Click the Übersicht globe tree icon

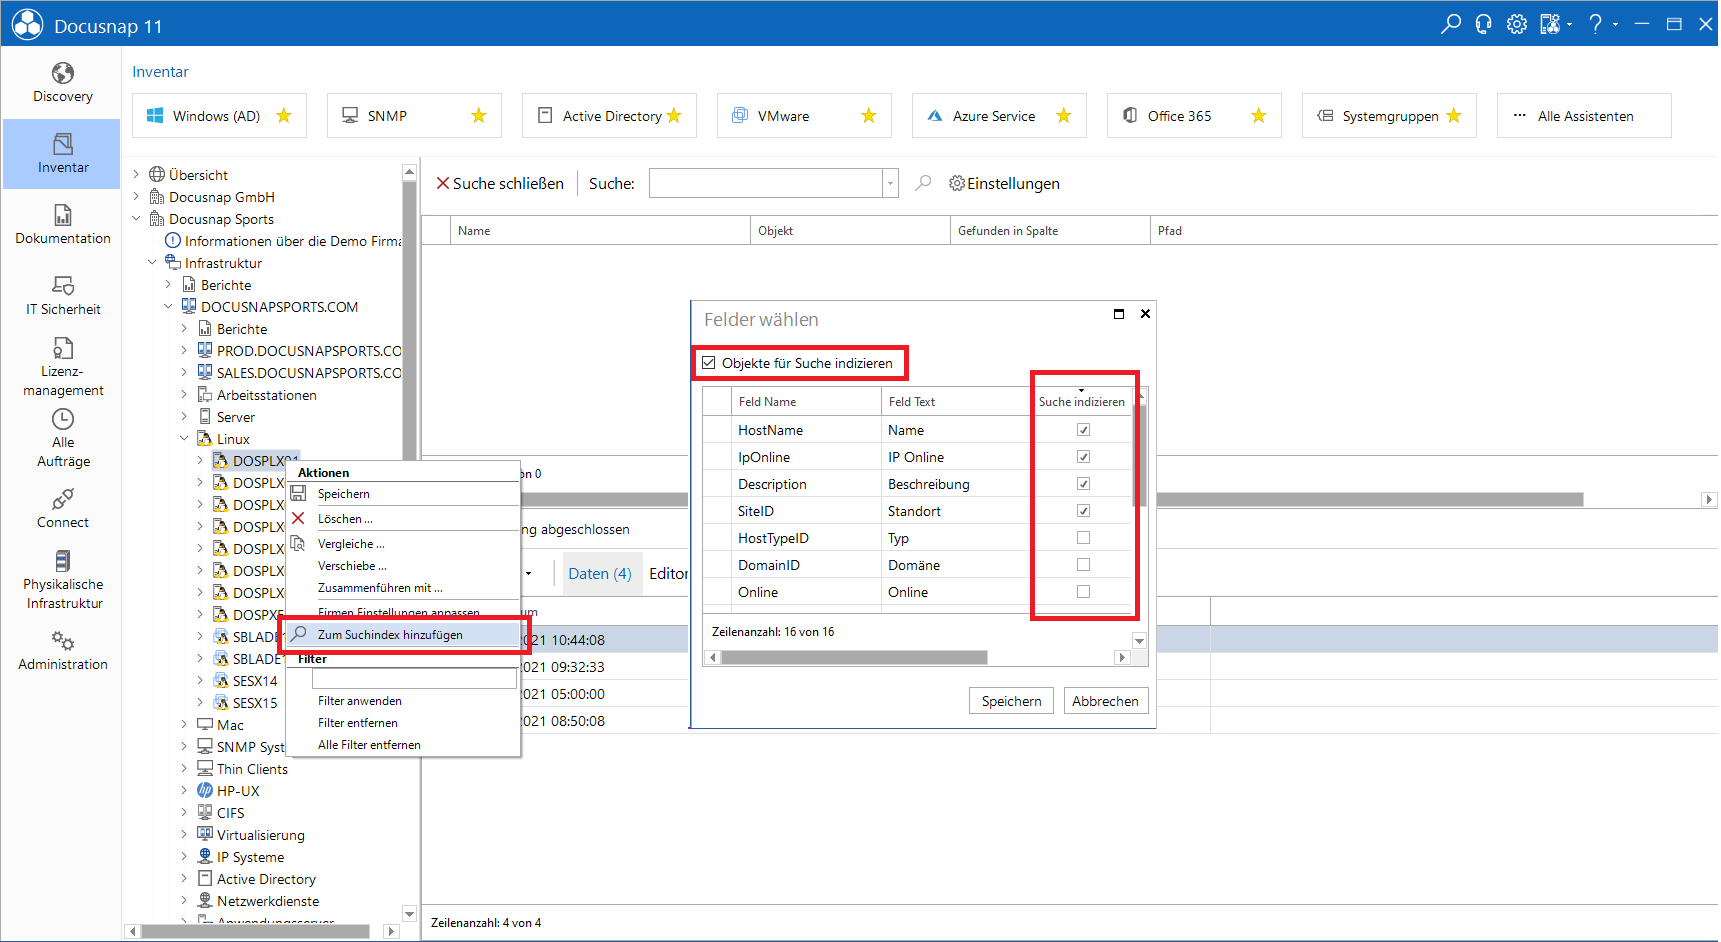[x=157, y=175]
